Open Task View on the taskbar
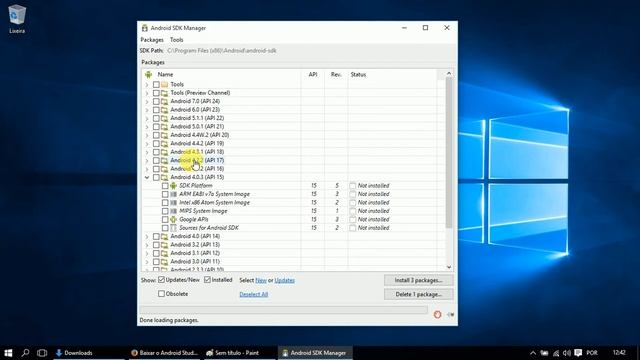This screenshot has height=360, width=640. click(42, 353)
